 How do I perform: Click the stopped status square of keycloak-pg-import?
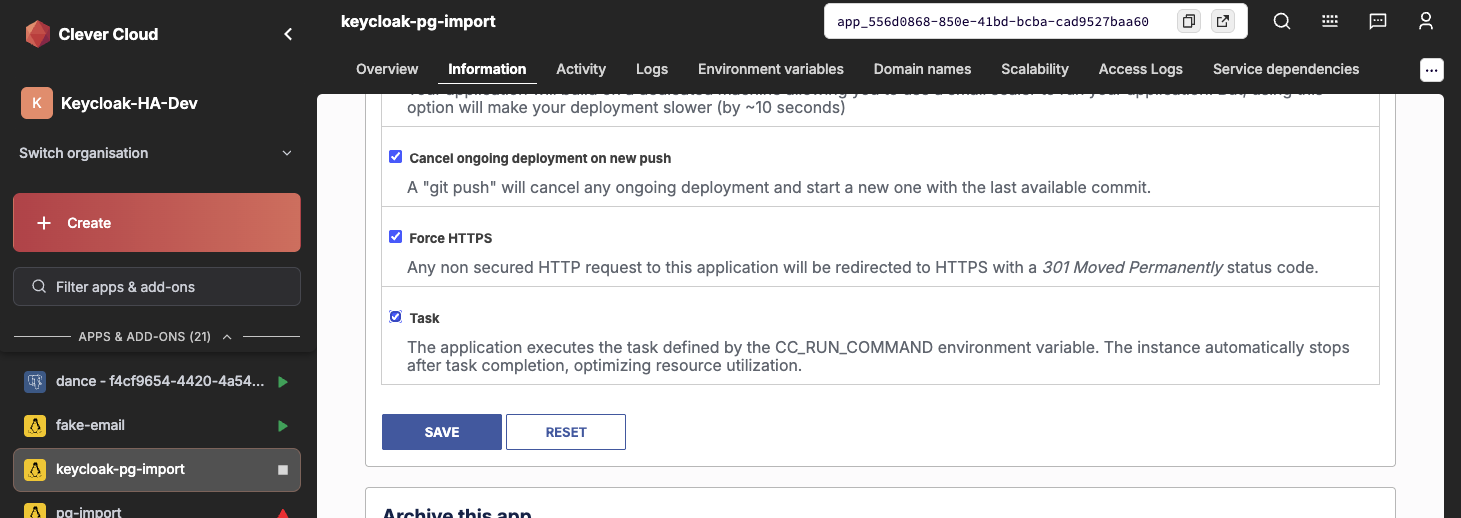283,470
